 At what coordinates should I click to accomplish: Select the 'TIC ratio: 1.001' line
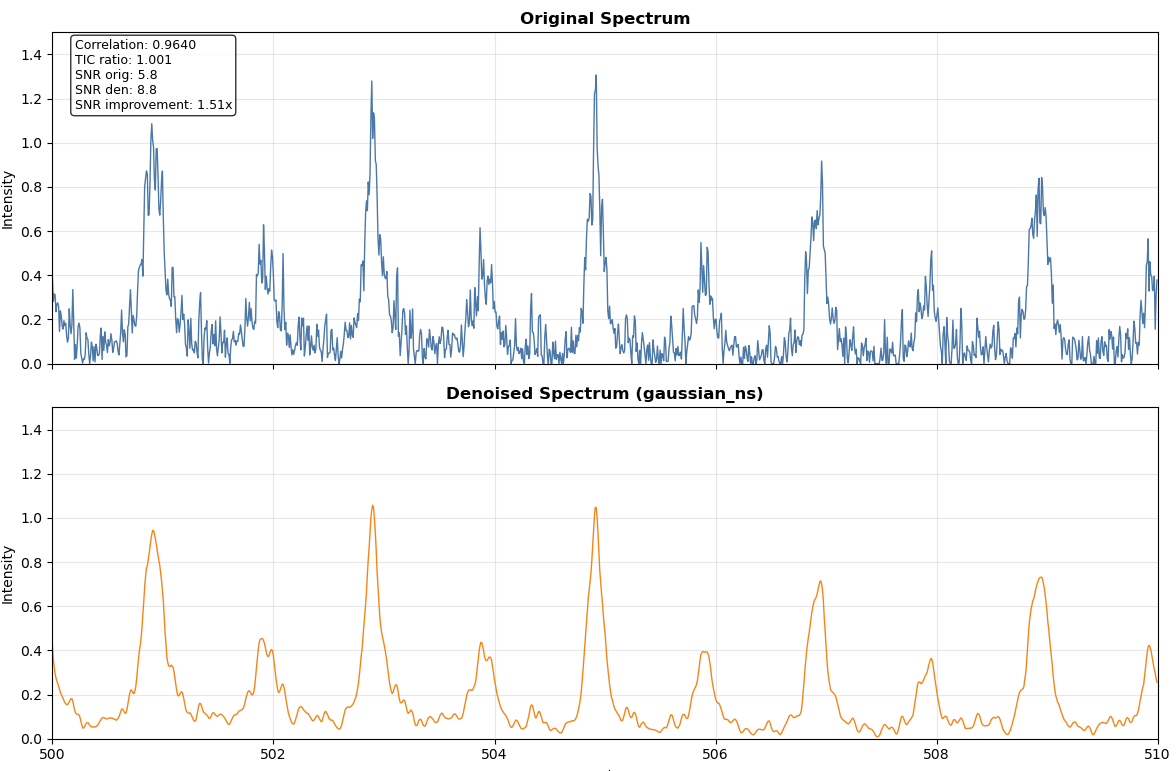pos(123,60)
